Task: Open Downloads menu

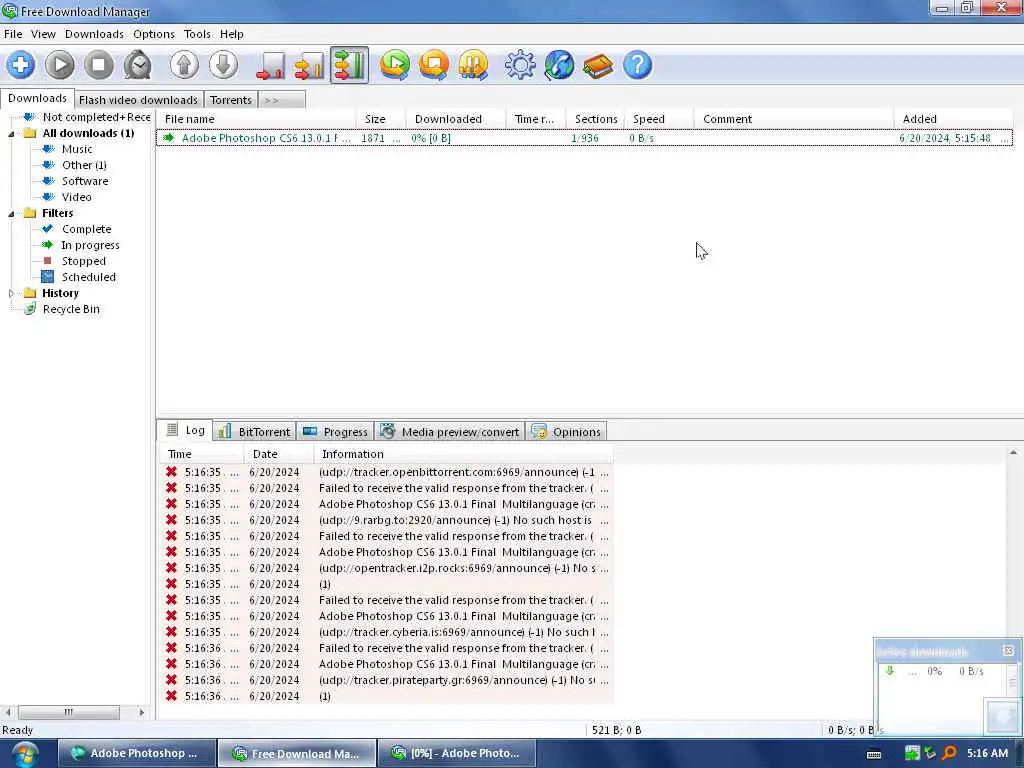Action: coord(94,34)
